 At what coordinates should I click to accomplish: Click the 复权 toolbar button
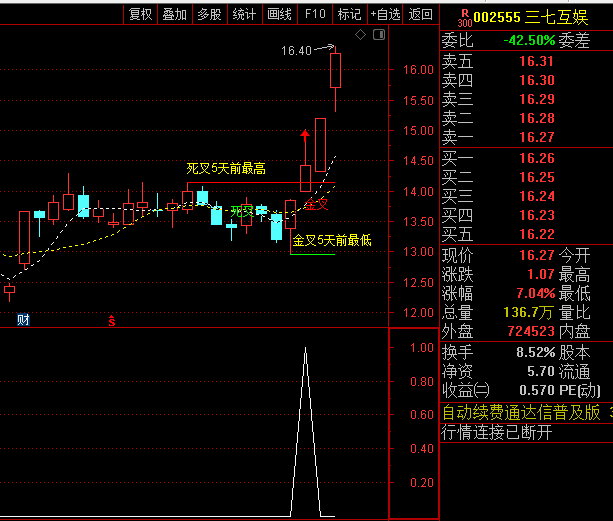[140, 14]
